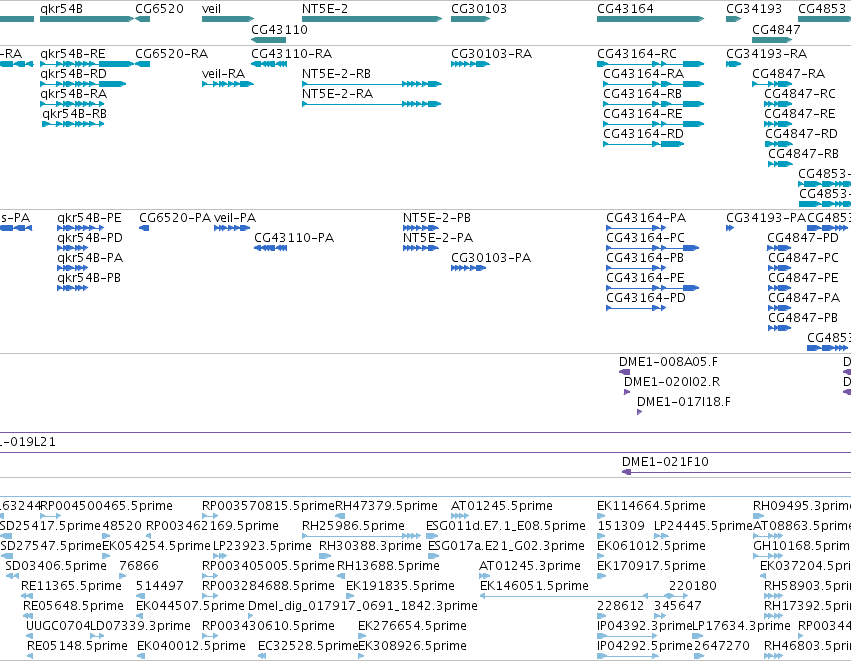Select protein NT5E-2-PA
The image size is (851, 661).
point(437,238)
